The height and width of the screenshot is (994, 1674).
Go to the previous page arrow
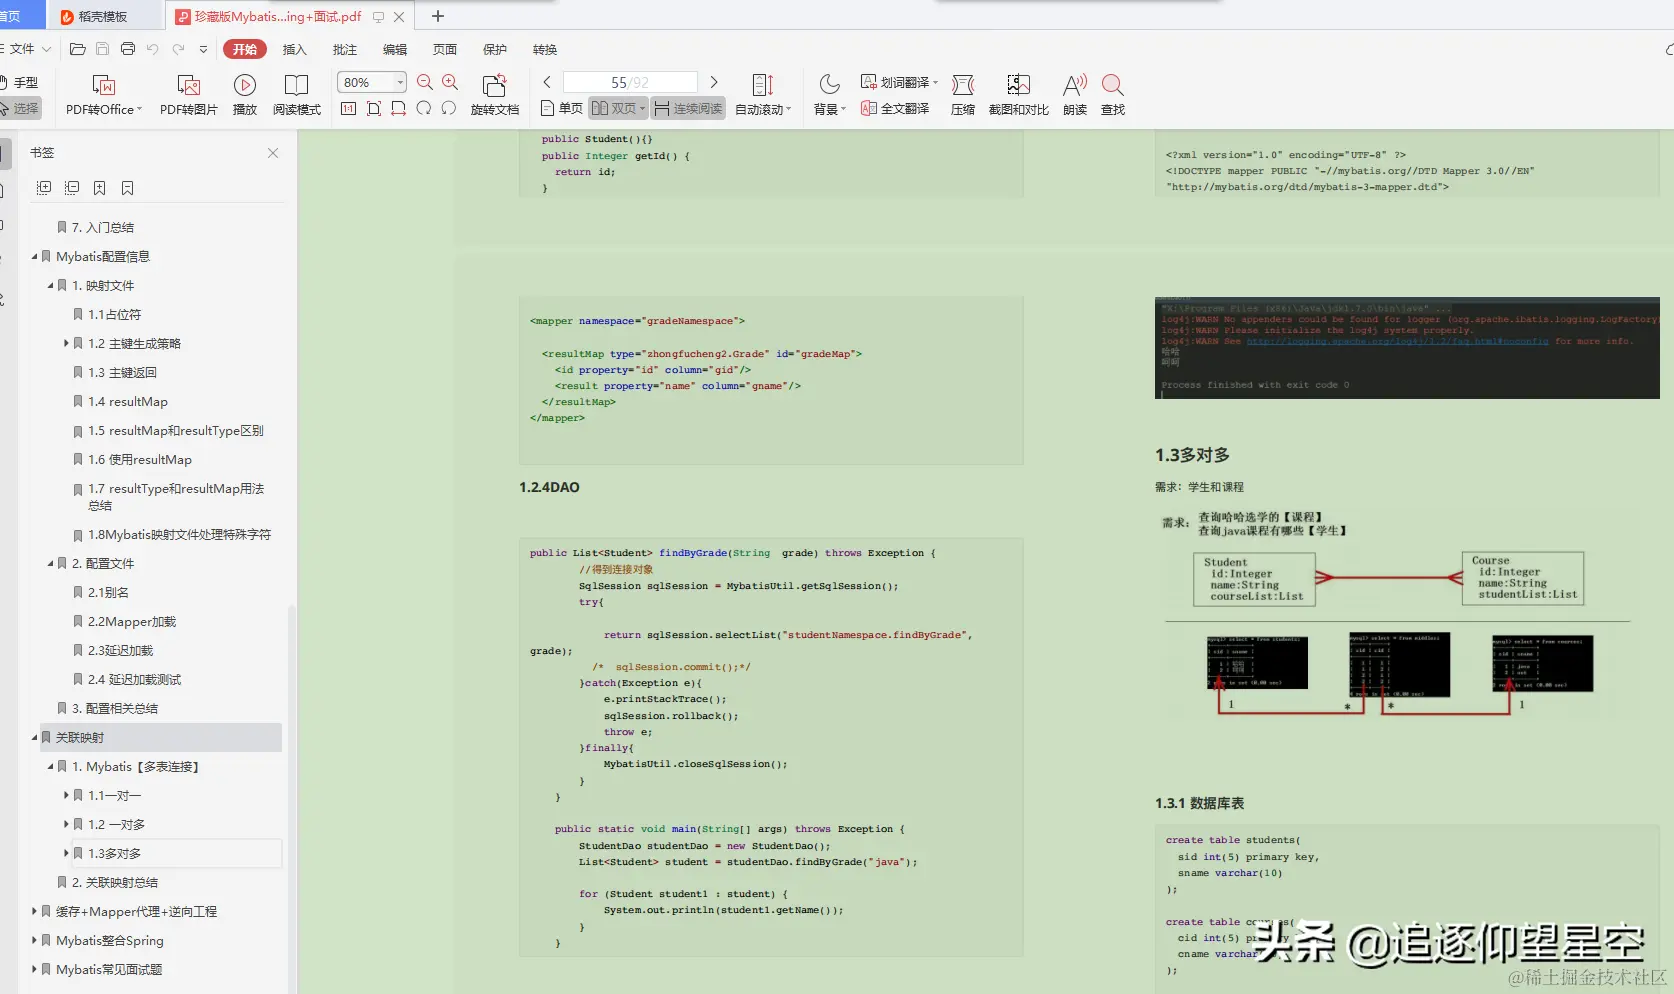(x=547, y=82)
